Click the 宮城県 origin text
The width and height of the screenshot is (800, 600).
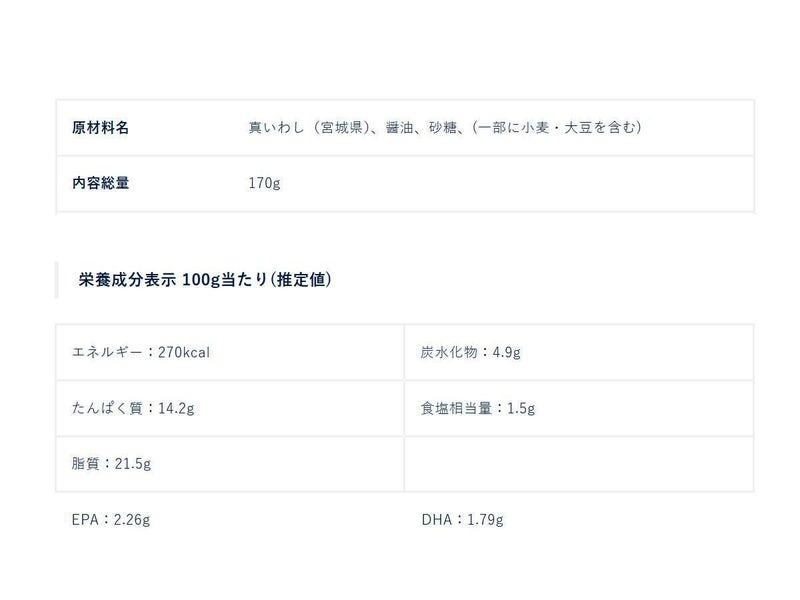tap(341, 128)
